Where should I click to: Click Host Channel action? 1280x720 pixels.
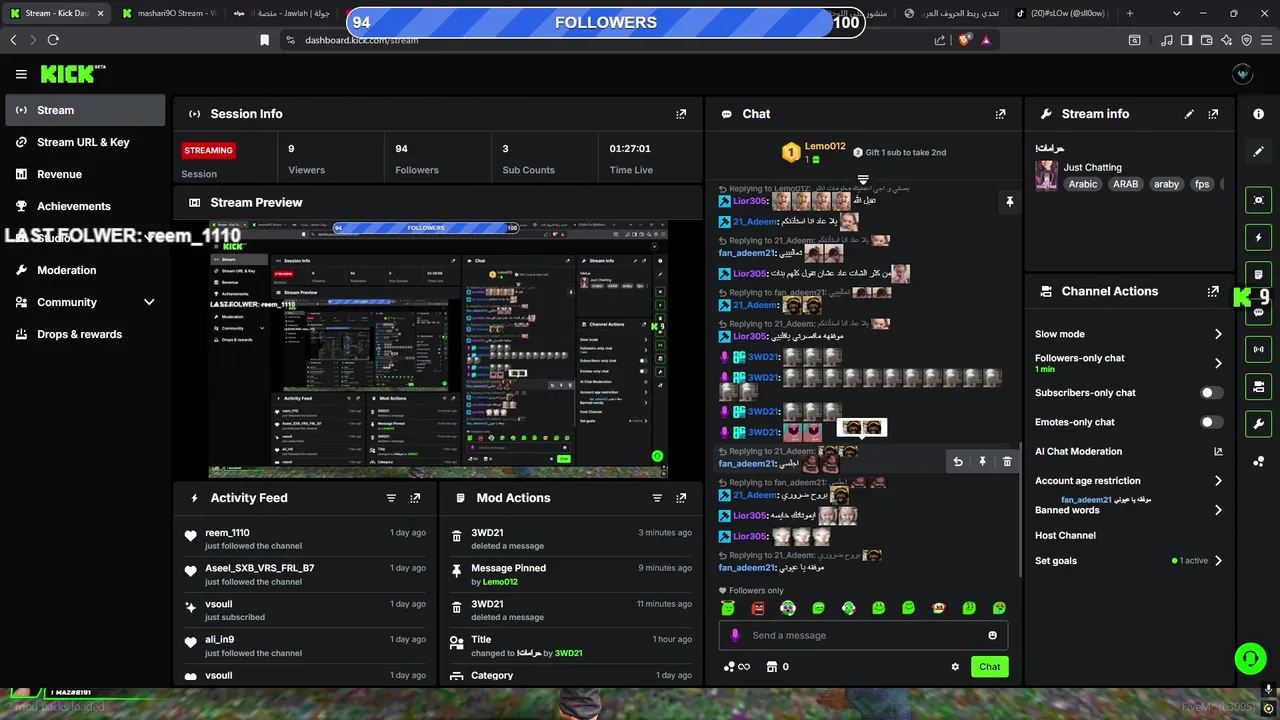pyautogui.click(x=1065, y=536)
